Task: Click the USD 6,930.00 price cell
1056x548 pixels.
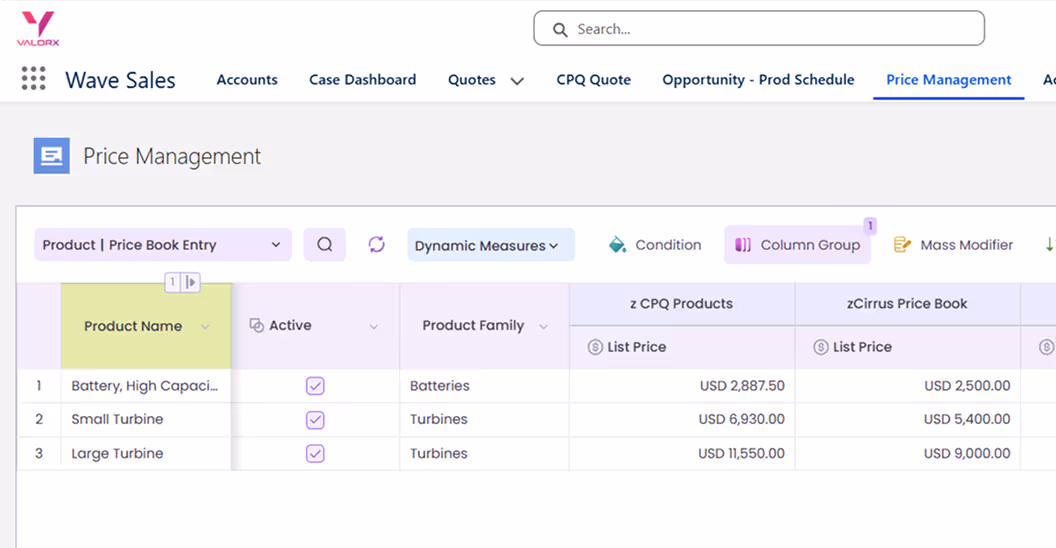Action: 682,419
